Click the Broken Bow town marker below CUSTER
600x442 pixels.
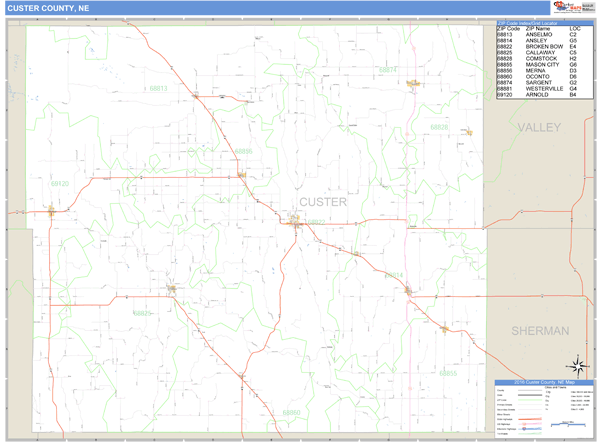click(297, 223)
